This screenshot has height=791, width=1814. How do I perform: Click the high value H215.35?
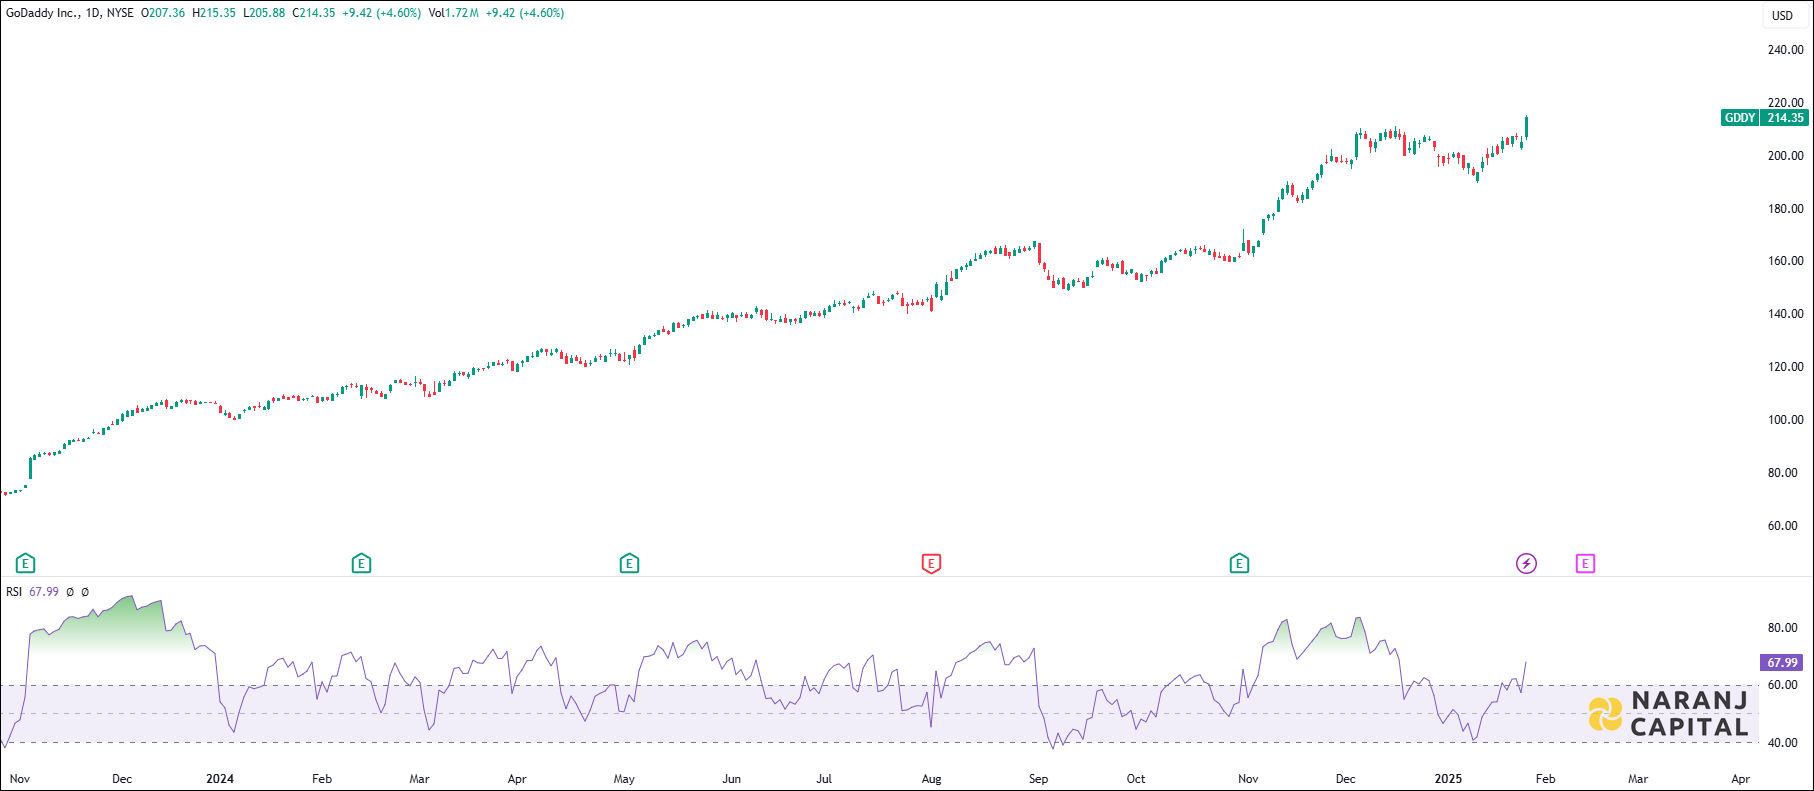coord(214,13)
